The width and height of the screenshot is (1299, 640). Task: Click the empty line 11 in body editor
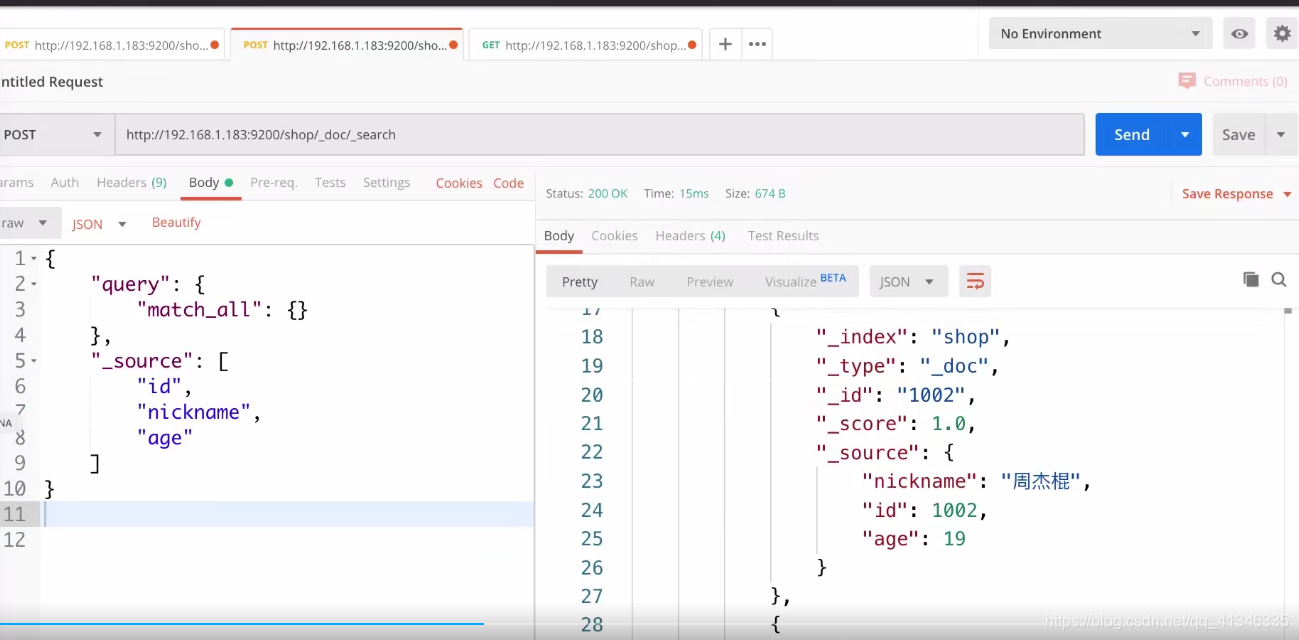tap(288, 514)
